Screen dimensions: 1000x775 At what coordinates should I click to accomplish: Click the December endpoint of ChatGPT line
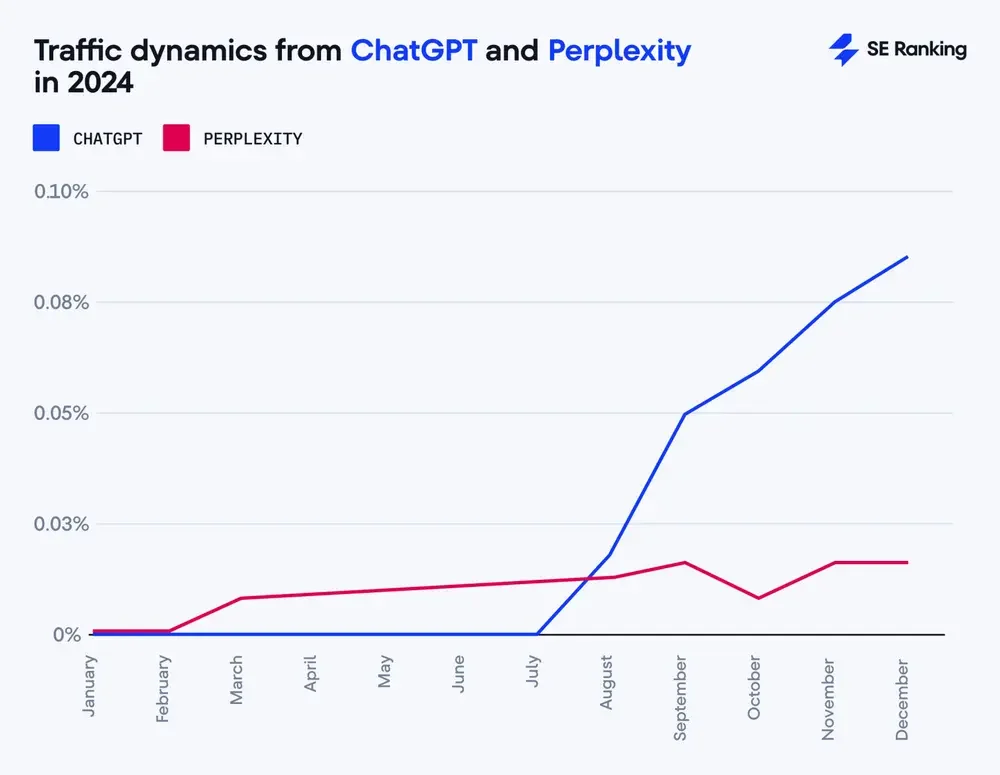906,258
